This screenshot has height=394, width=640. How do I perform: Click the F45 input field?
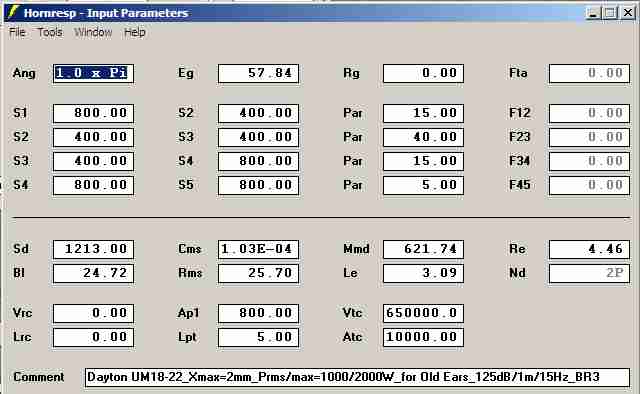pyautogui.click(x=589, y=185)
